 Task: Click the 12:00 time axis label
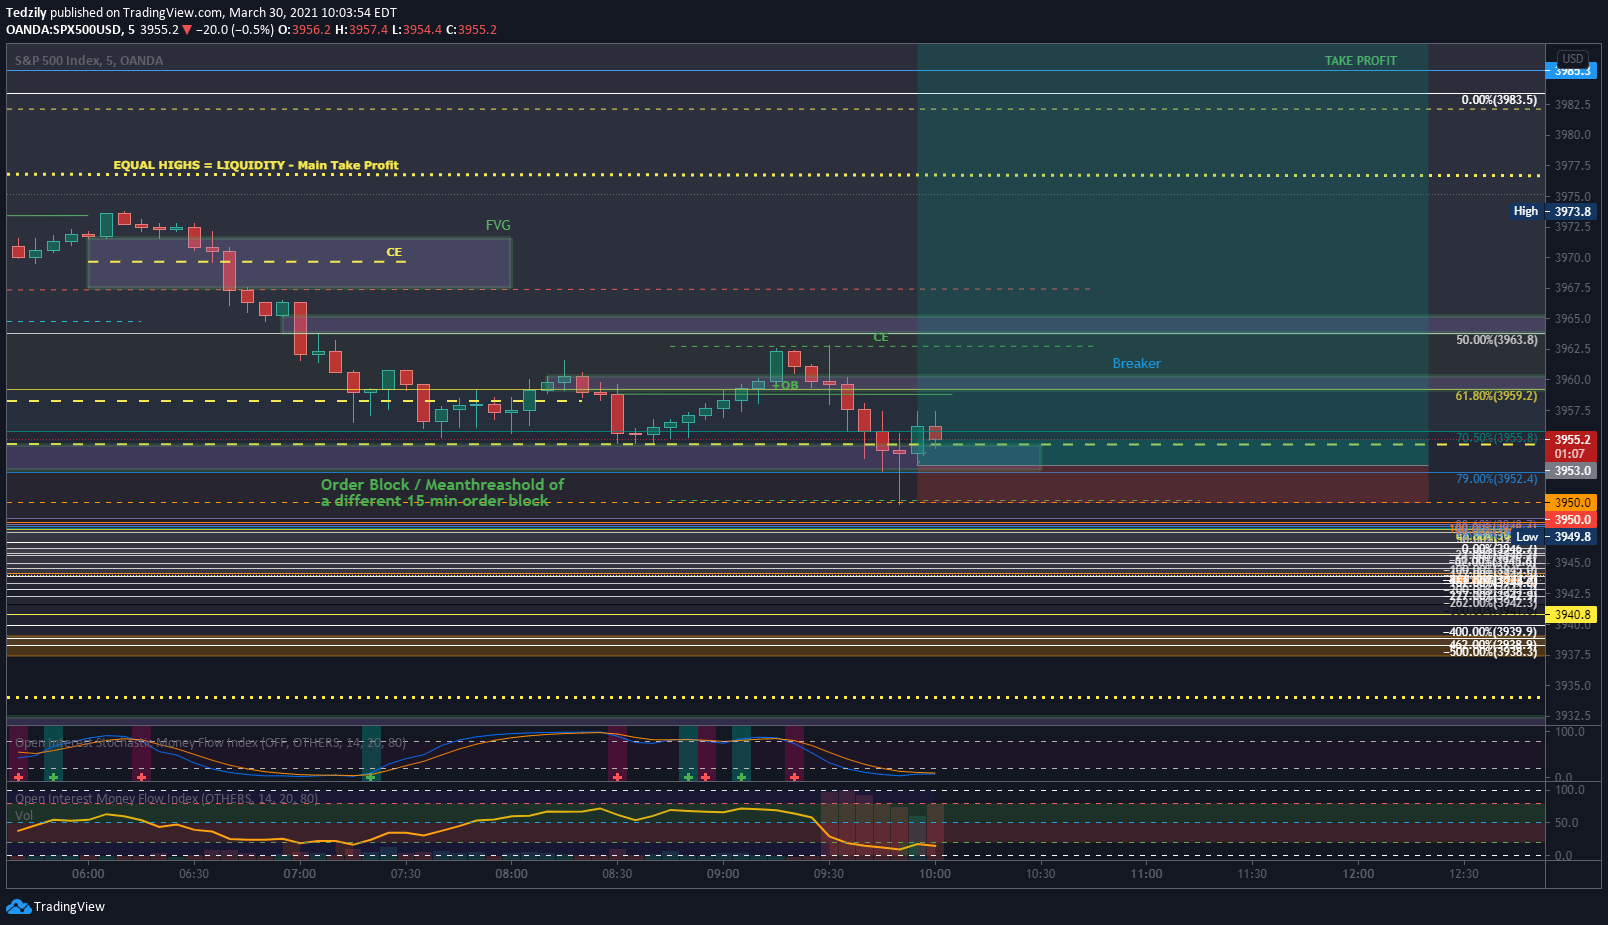[1358, 874]
